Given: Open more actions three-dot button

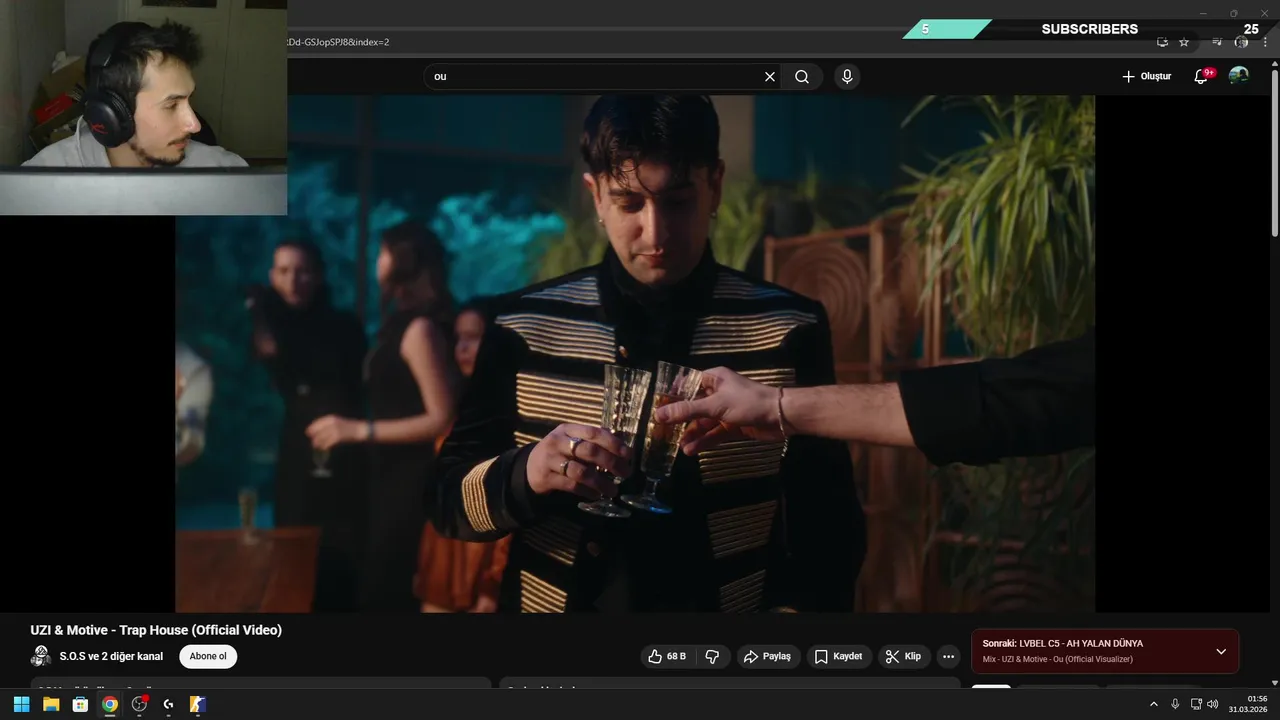Looking at the screenshot, I should pos(949,656).
